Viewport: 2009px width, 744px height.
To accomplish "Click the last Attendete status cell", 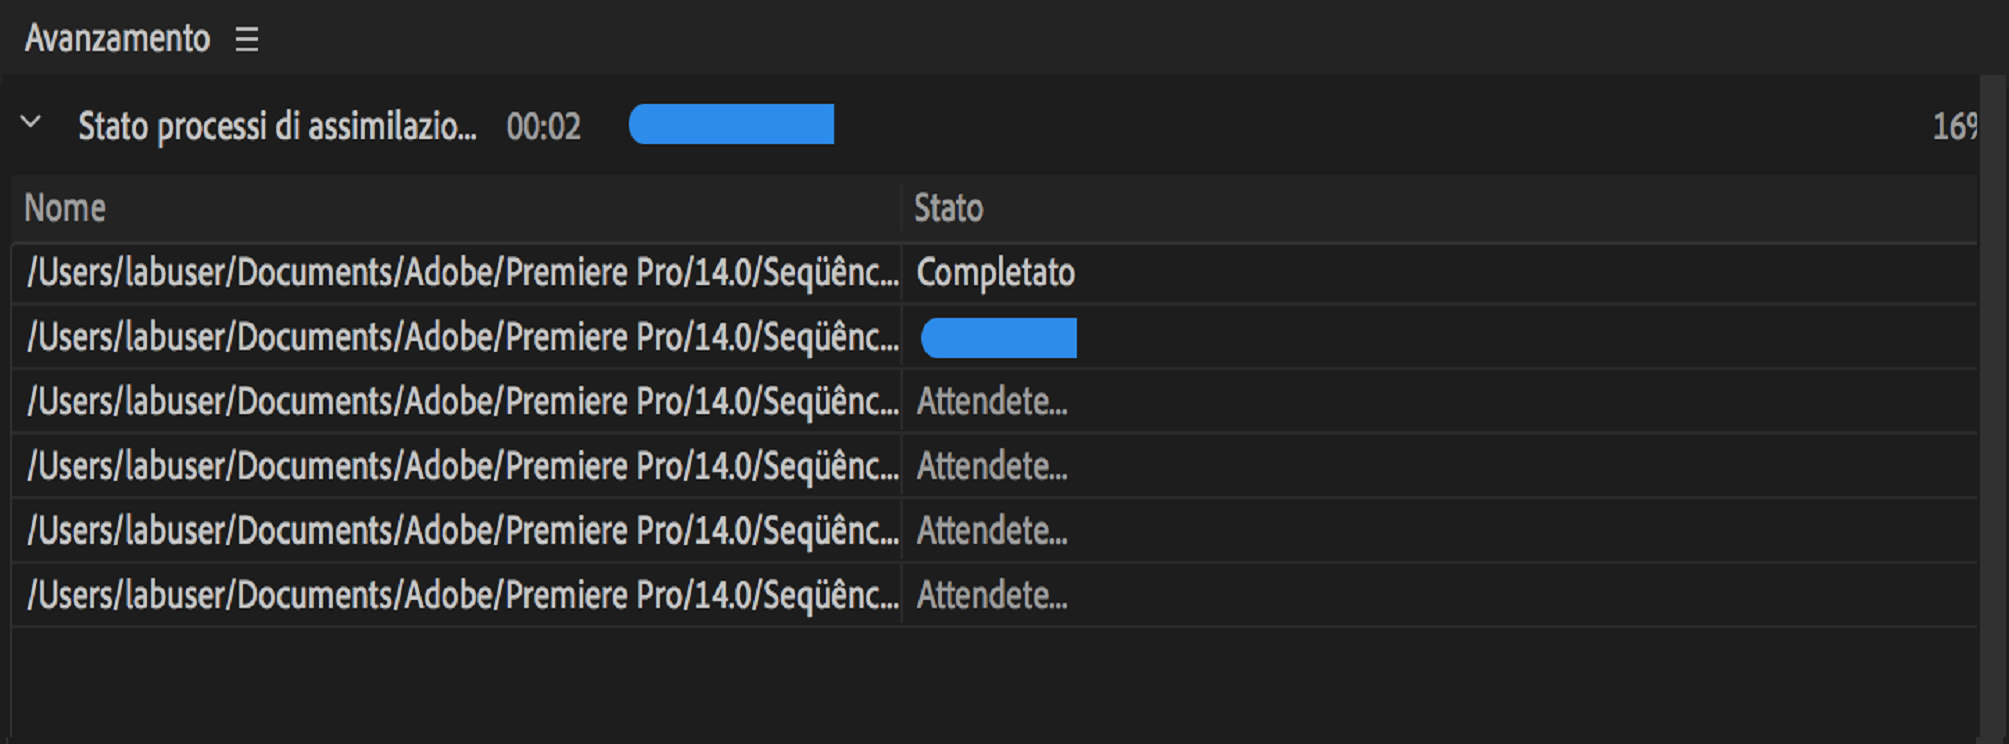I will point(992,595).
